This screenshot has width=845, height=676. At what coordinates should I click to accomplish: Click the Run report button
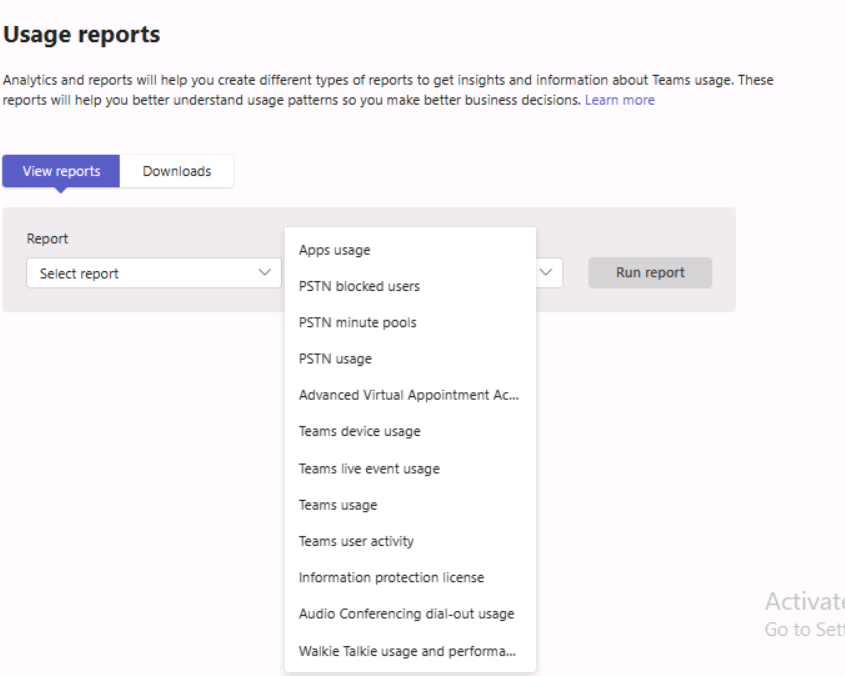pos(649,272)
